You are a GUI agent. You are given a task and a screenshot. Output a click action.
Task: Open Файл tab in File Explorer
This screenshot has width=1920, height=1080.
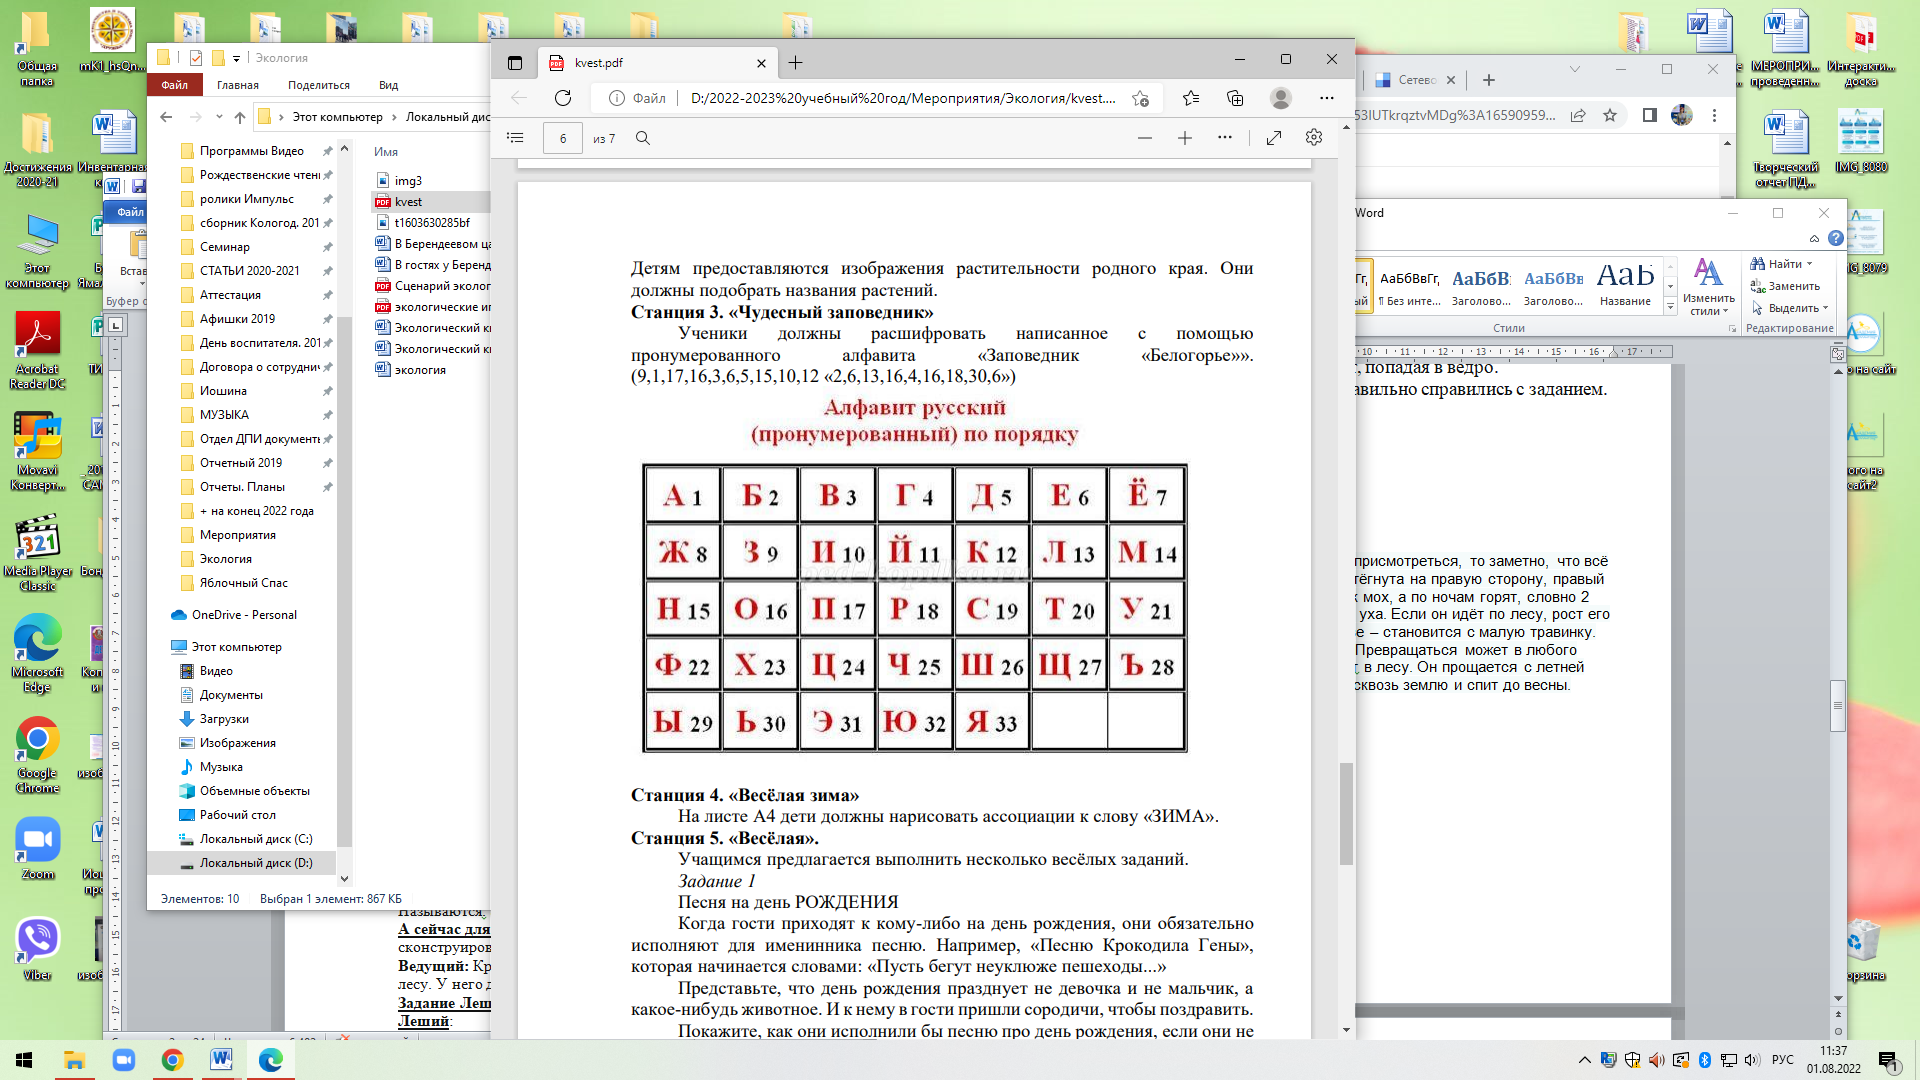pos(174,85)
